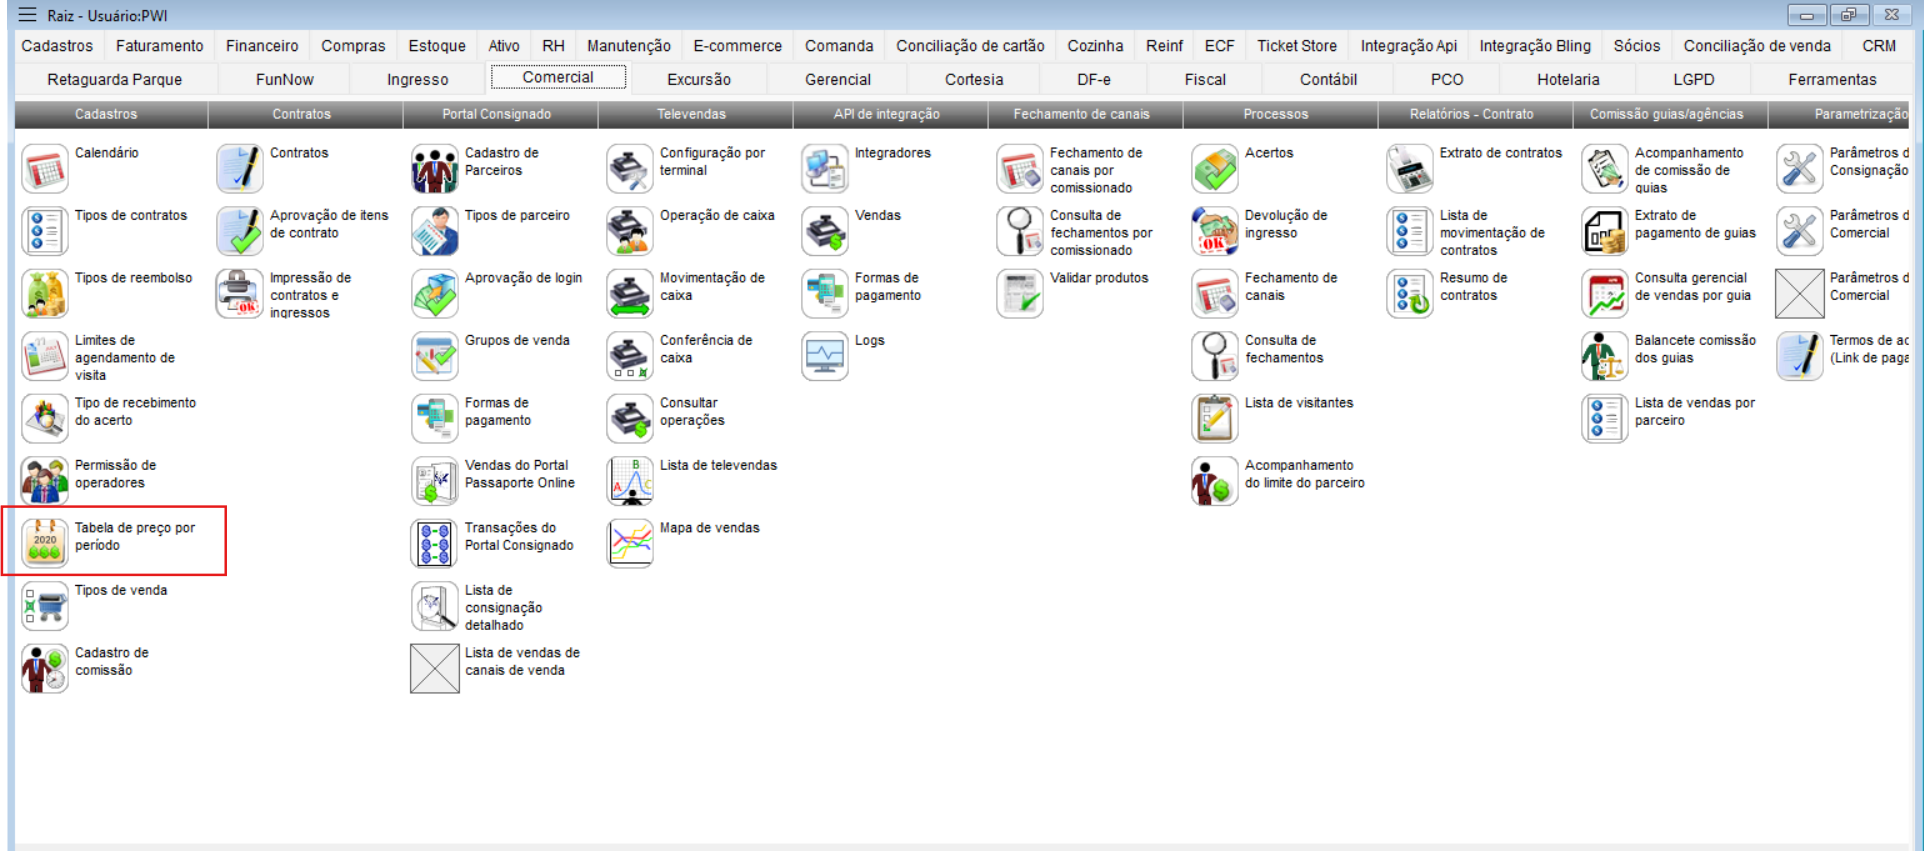This screenshot has width=1924, height=851.
Task: Open Tipos de parceiro icon
Action: 435,231
